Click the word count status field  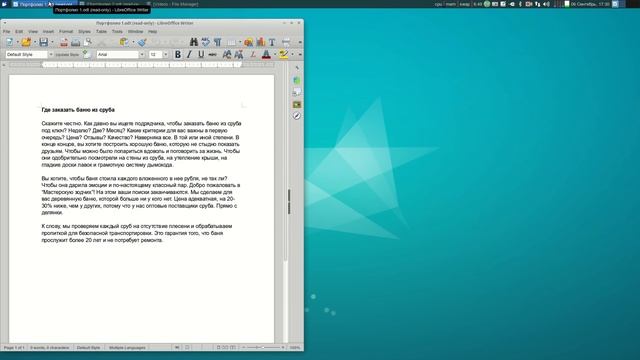tap(49, 348)
